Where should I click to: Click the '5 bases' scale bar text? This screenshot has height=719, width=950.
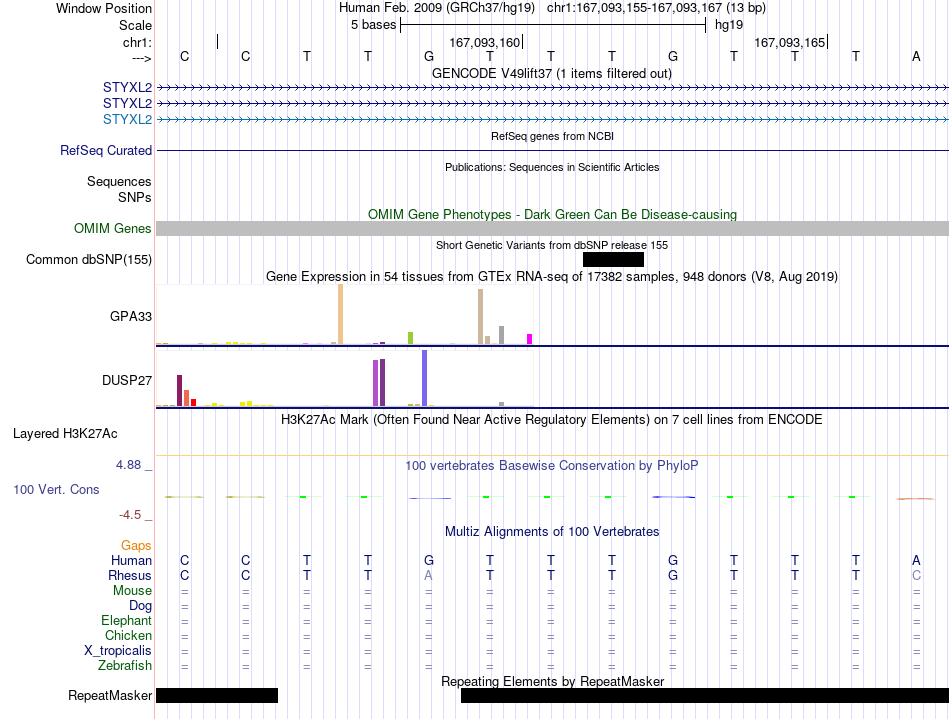(x=373, y=25)
